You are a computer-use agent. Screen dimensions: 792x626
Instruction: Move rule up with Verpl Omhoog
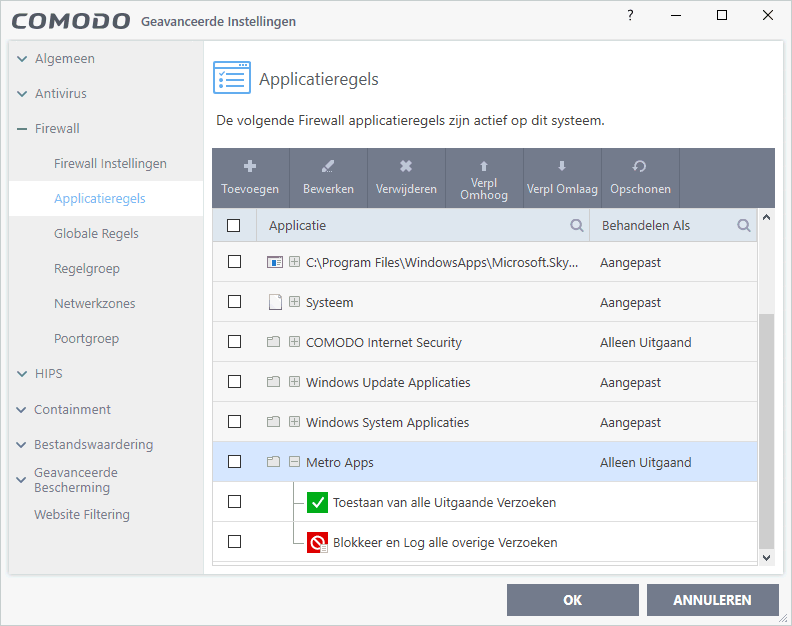point(484,179)
